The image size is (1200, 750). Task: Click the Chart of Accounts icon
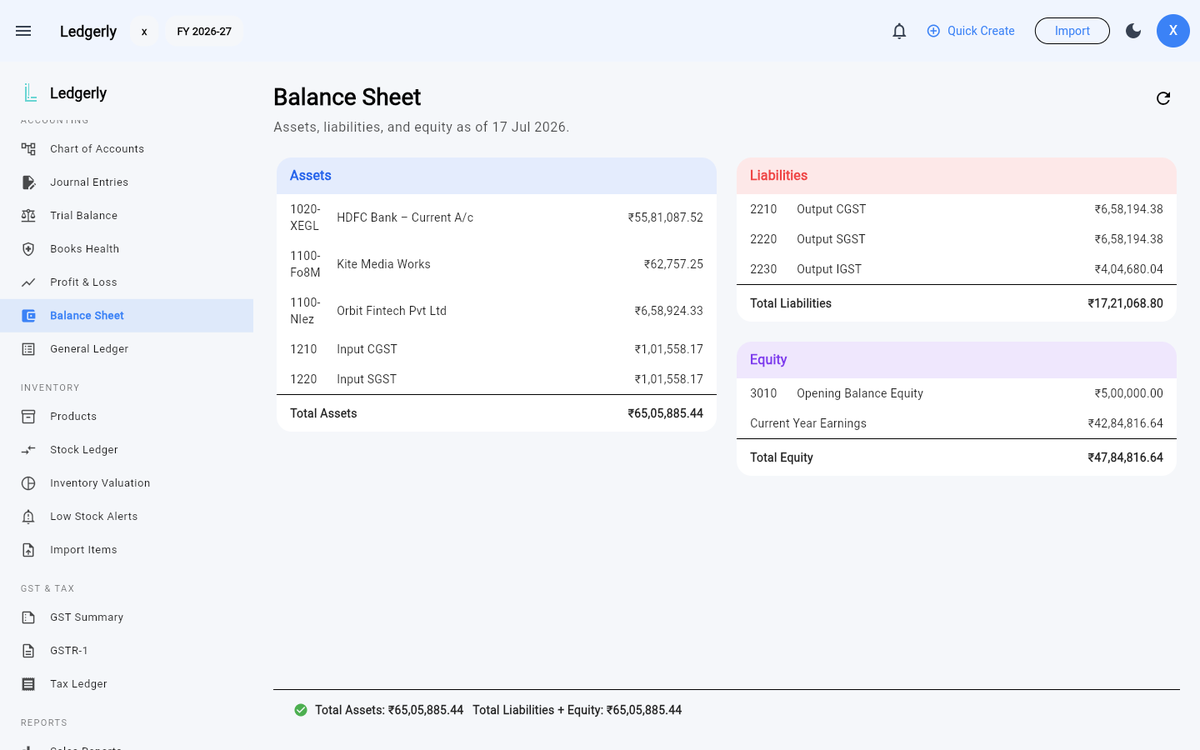pyautogui.click(x=29, y=149)
